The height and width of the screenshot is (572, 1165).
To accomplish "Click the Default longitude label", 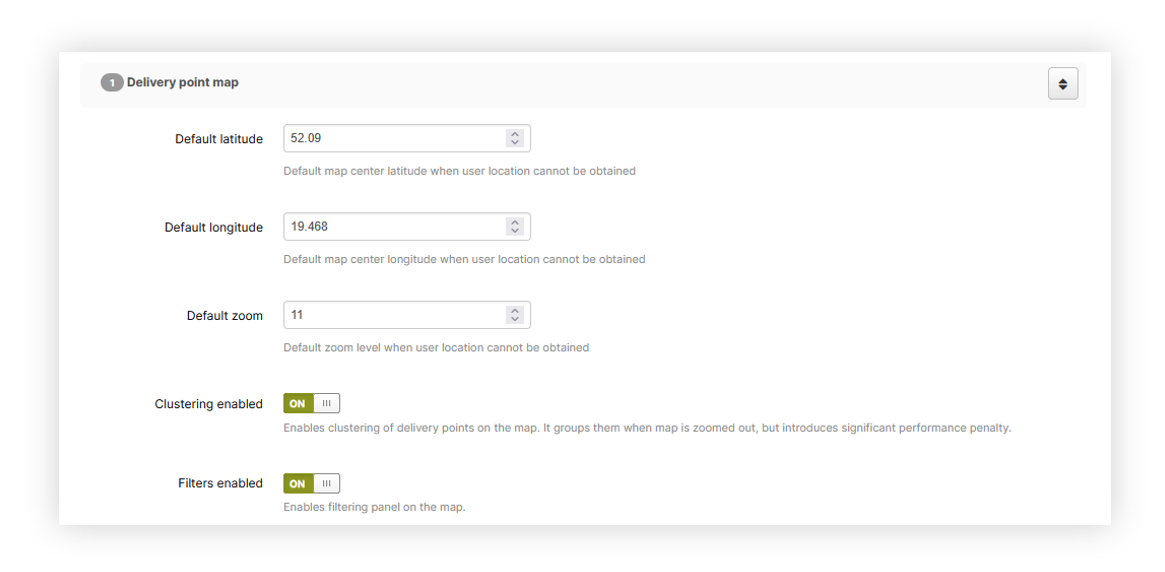I will click(x=213, y=228).
